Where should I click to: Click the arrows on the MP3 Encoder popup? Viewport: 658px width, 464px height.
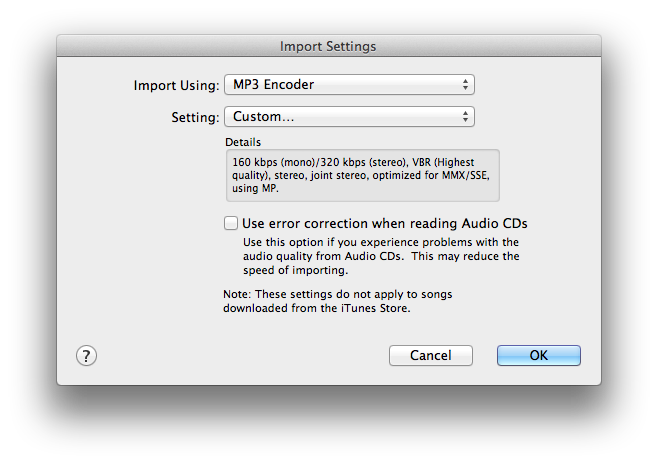[466, 85]
